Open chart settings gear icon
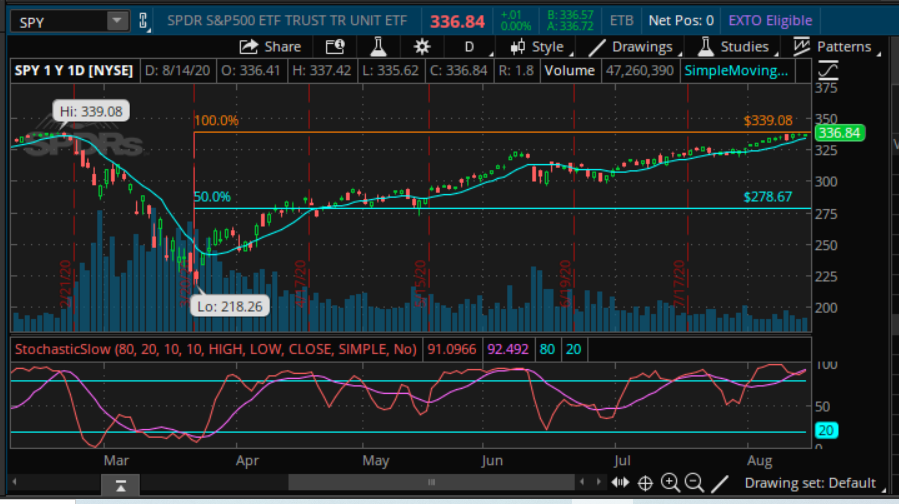The image size is (899, 504). point(422,47)
